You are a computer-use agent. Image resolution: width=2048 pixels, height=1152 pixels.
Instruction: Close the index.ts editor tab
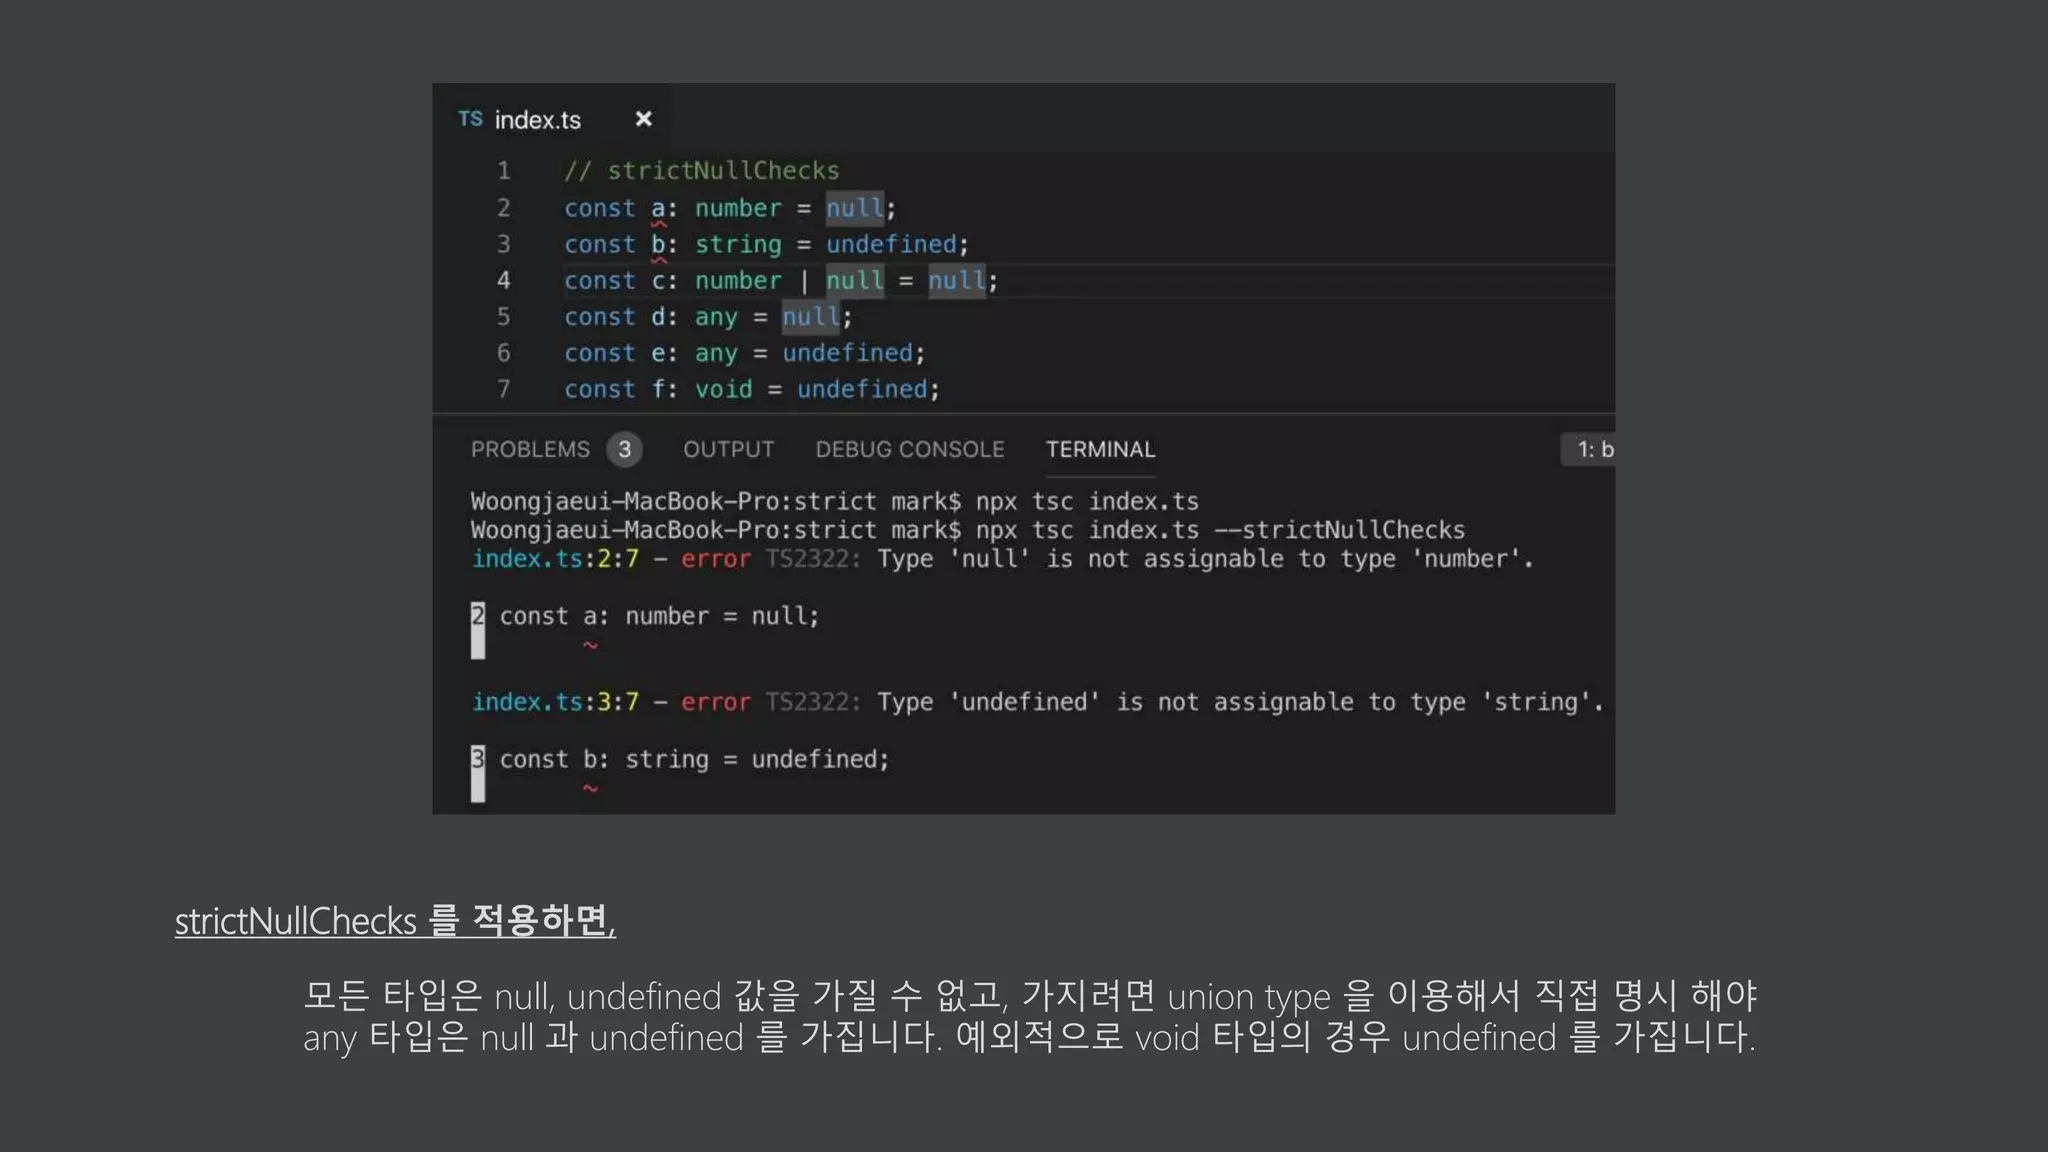coord(644,119)
